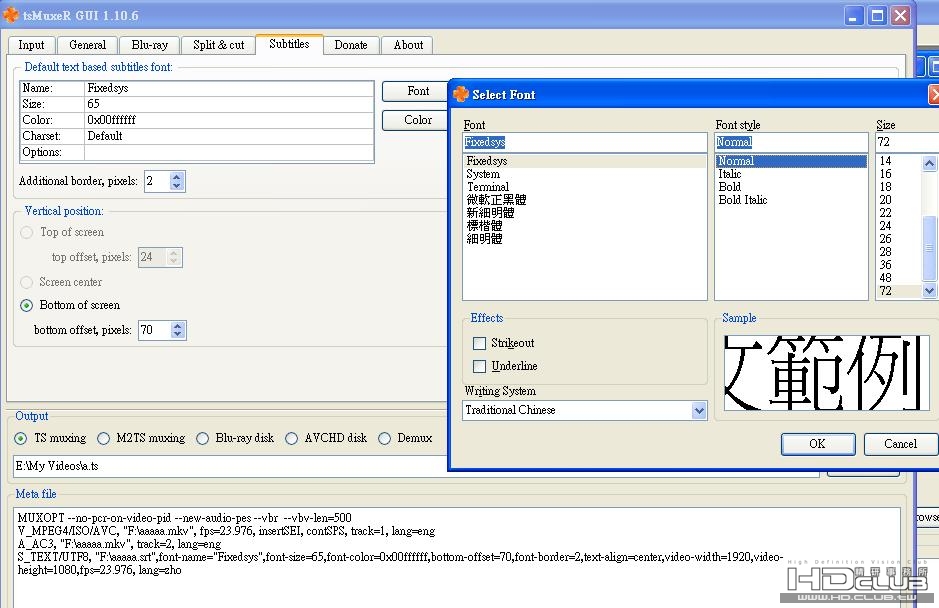Viewport: 939px width, 608px height.
Task: Click the size list scrollbar thumb
Action: (929, 247)
